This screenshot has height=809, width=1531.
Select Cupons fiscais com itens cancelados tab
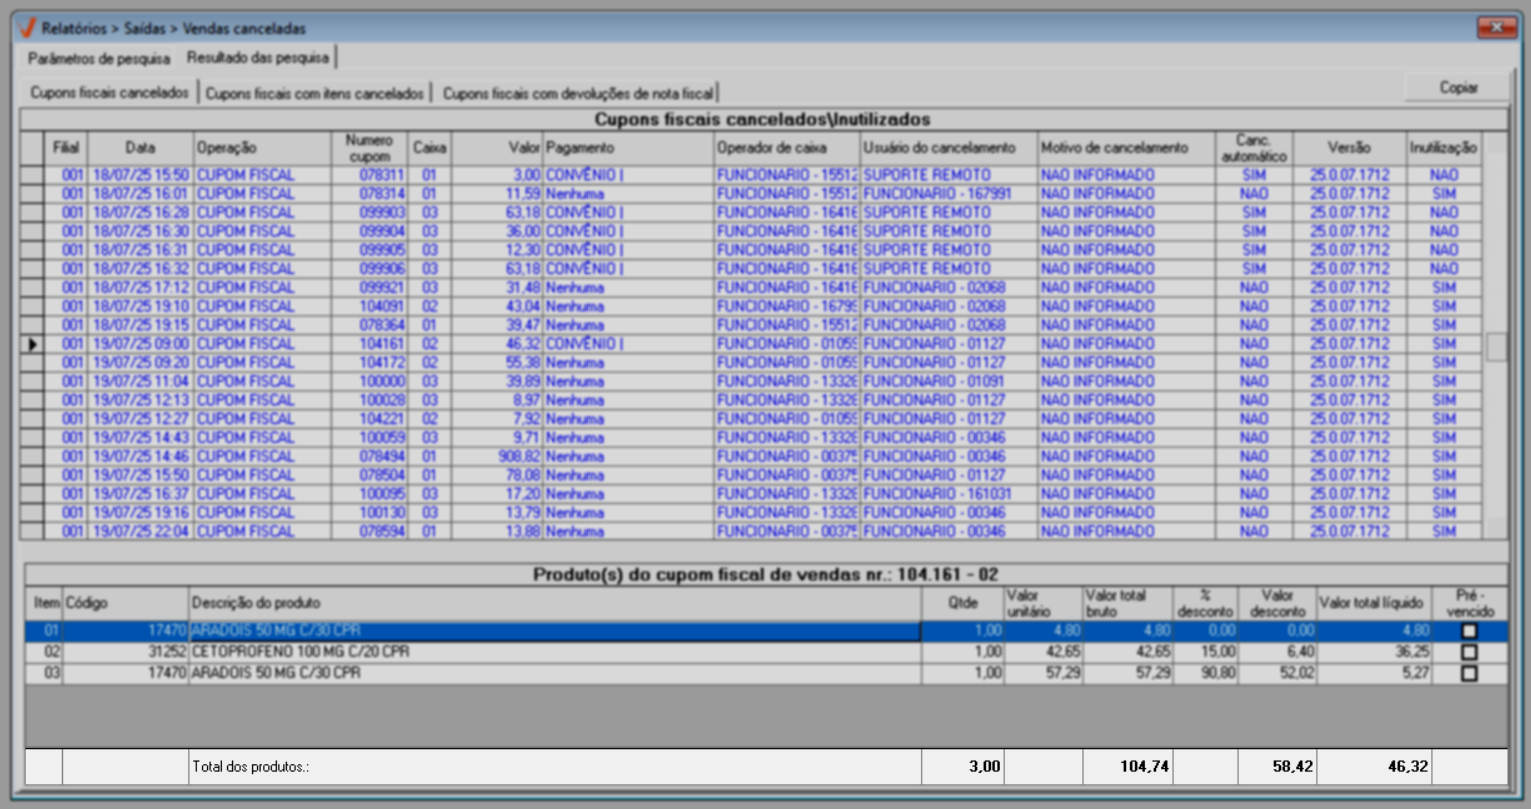point(314,93)
